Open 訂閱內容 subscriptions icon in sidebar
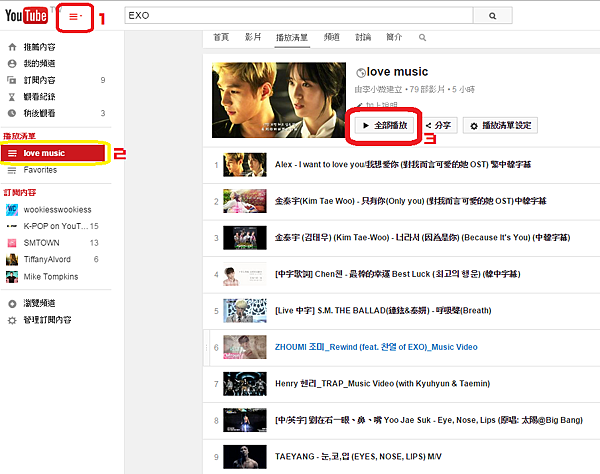The width and height of the screenshot is (600, 474). [12, 80]
